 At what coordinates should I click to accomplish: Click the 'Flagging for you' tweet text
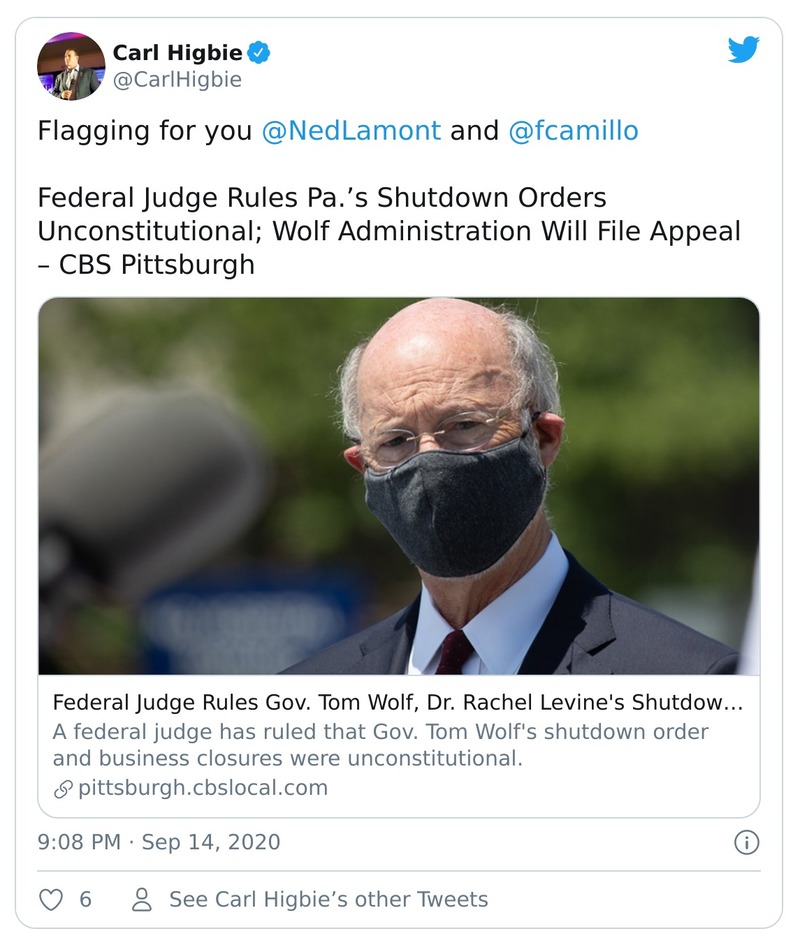coord(145,131)
